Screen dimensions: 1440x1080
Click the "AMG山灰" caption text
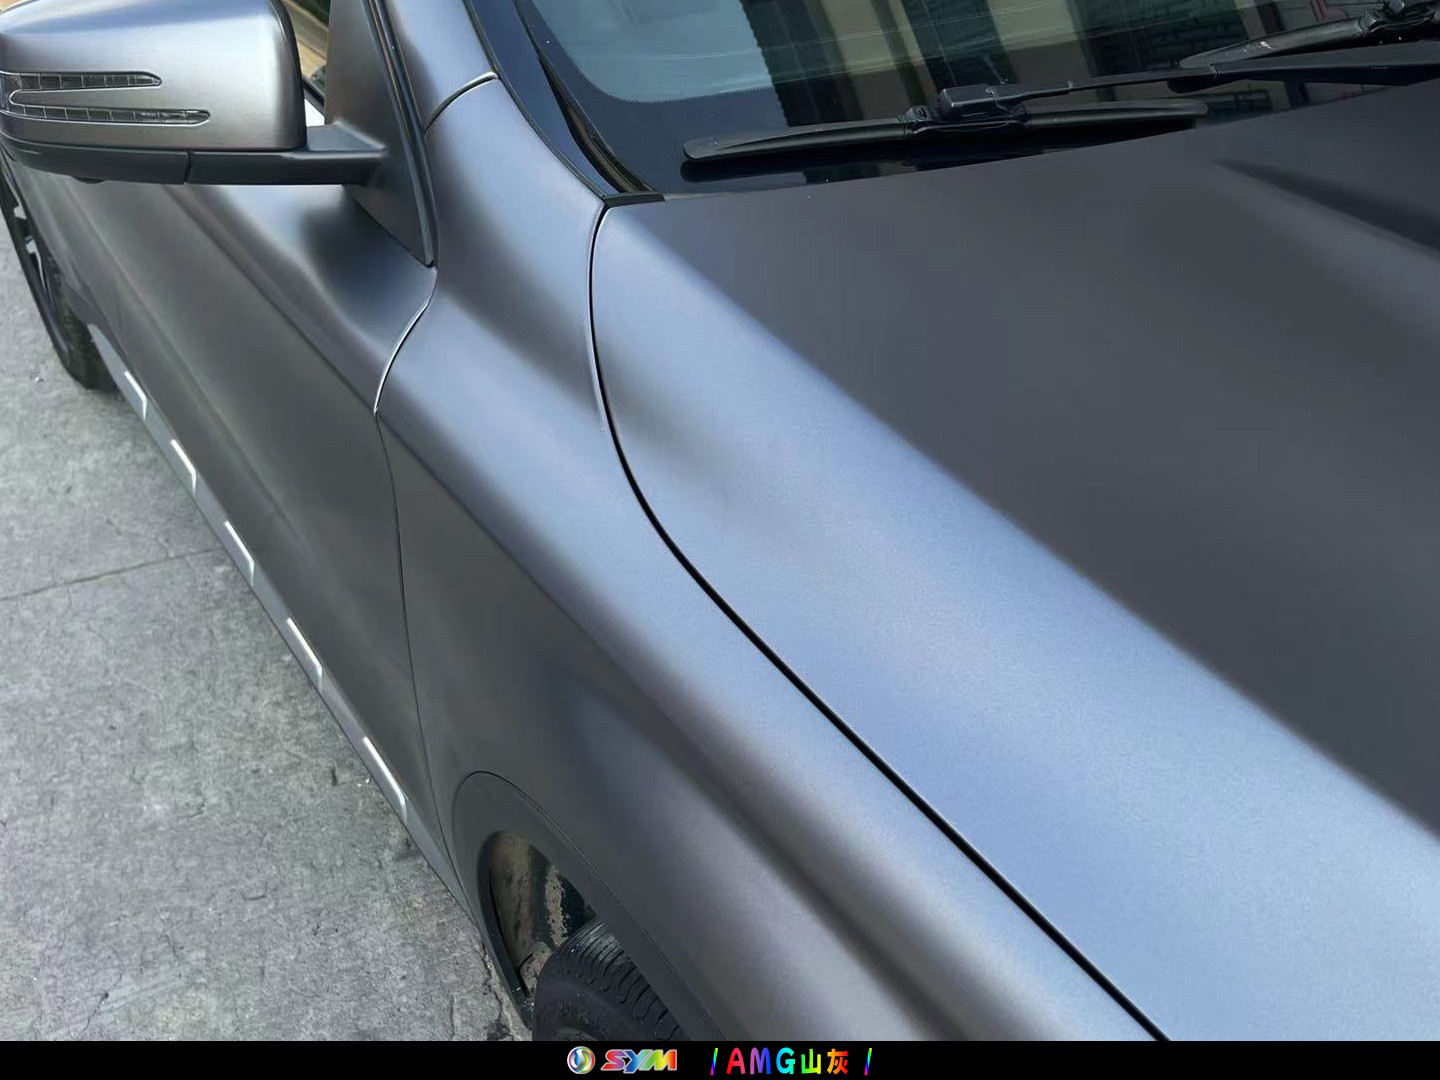pyautogui.click(x=788, y=1061)
